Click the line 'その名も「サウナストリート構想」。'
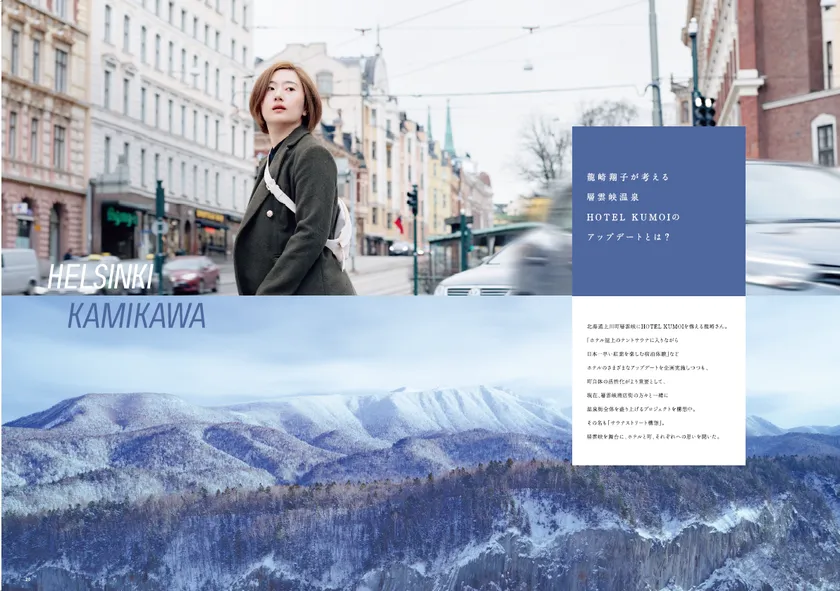Image resolution: width=840 pixels, height=591 pixels. coord(626,423)
